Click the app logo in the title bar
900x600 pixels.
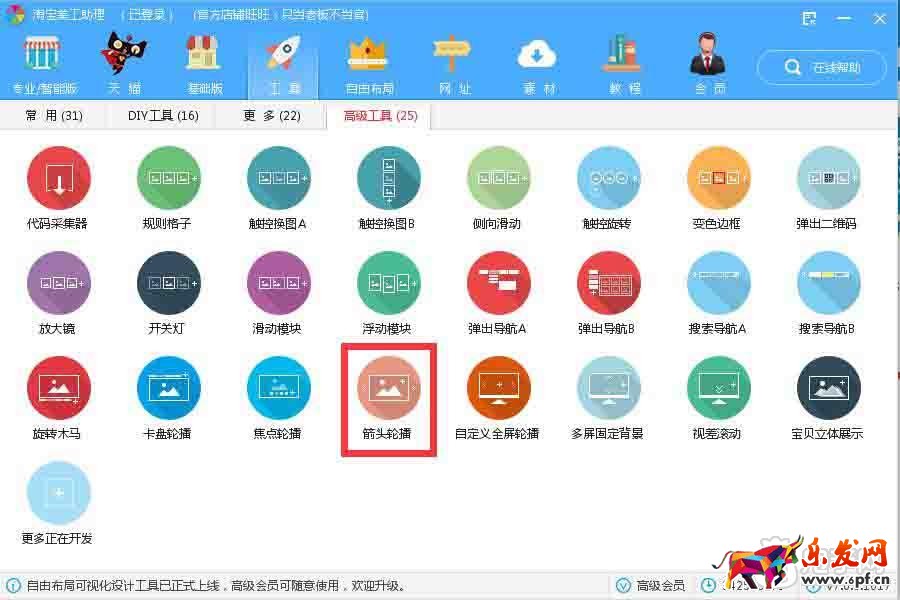(x=16, y=14)
